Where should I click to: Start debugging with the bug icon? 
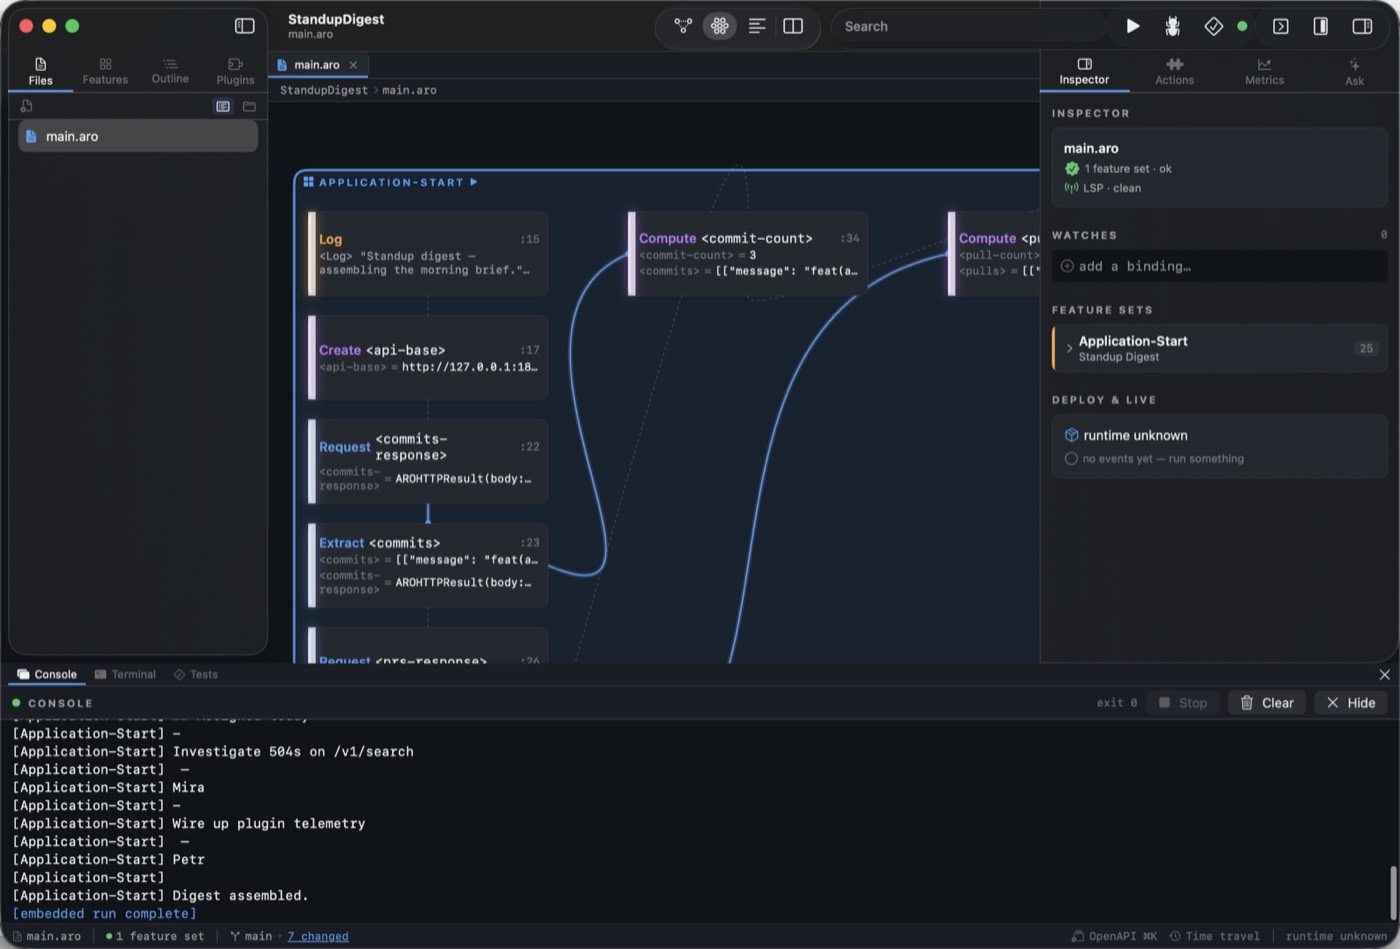pyautogui.click(x=1173, y=26)
